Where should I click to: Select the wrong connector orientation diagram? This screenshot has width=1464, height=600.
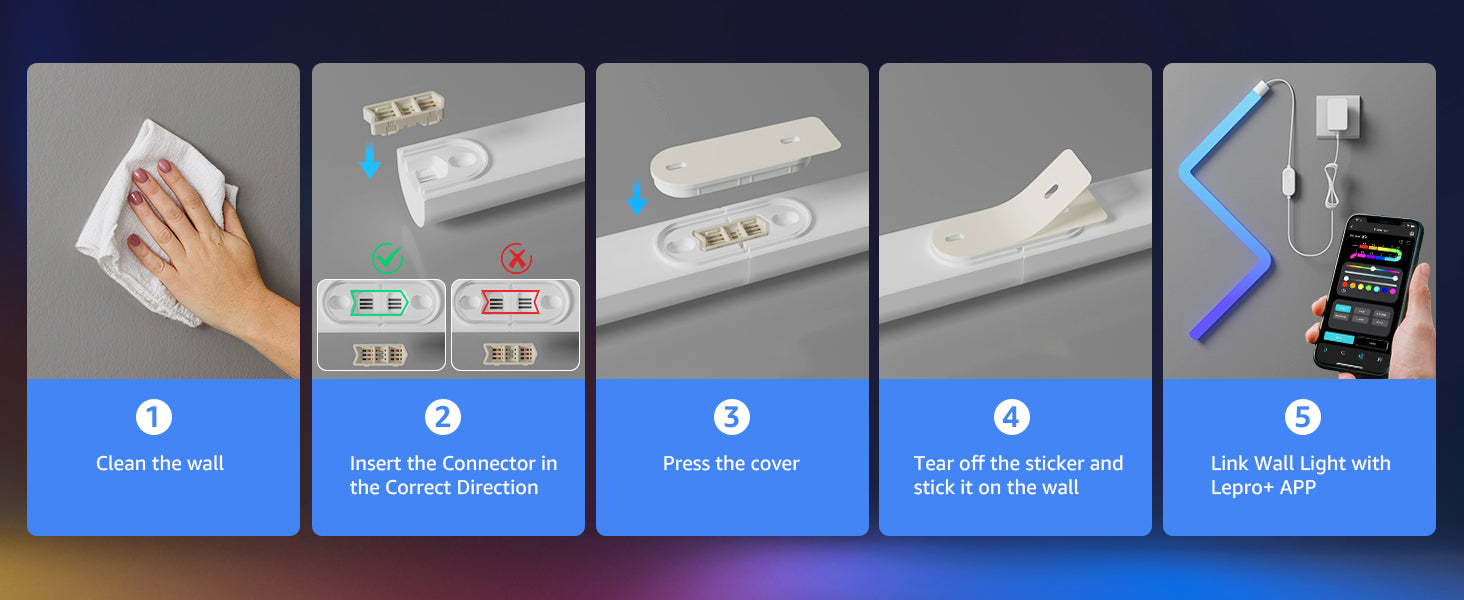515,325
